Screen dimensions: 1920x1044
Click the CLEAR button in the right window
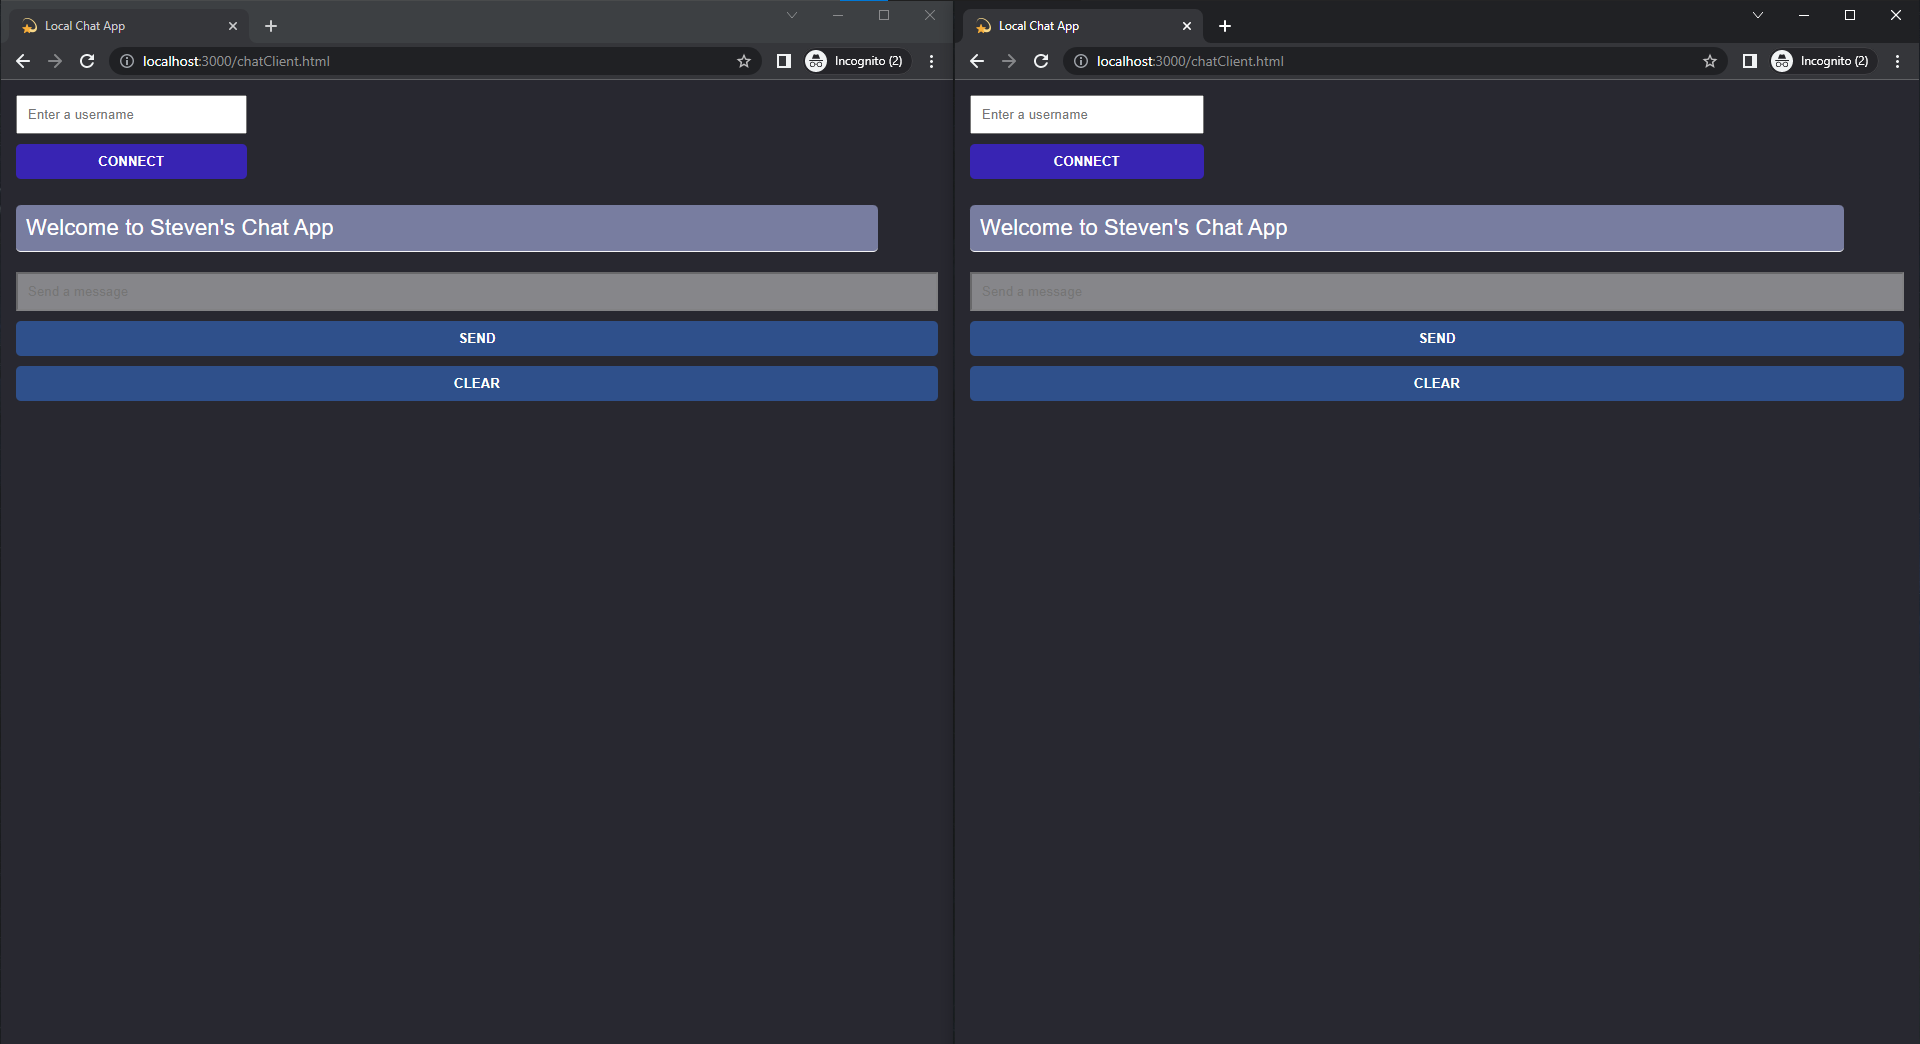pos(1437,383)
